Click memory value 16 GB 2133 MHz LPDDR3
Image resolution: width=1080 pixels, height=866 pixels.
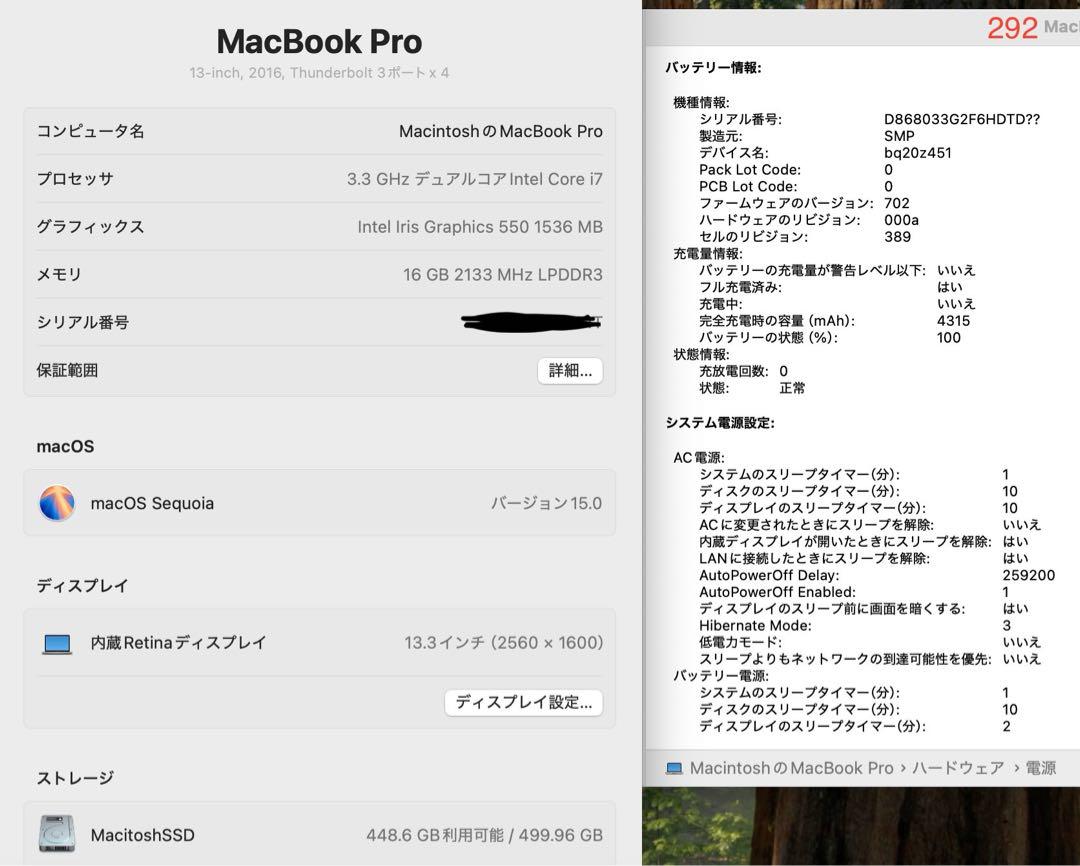pos(503,275)
